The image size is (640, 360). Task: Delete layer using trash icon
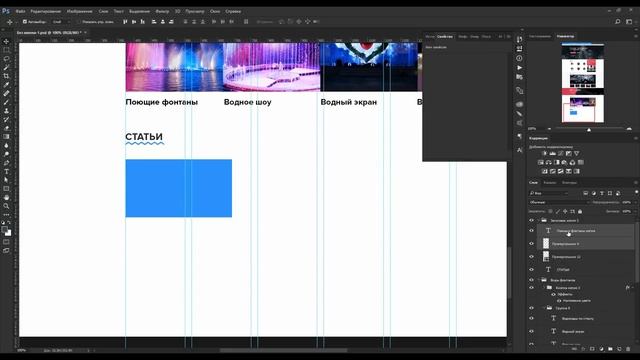628,349
